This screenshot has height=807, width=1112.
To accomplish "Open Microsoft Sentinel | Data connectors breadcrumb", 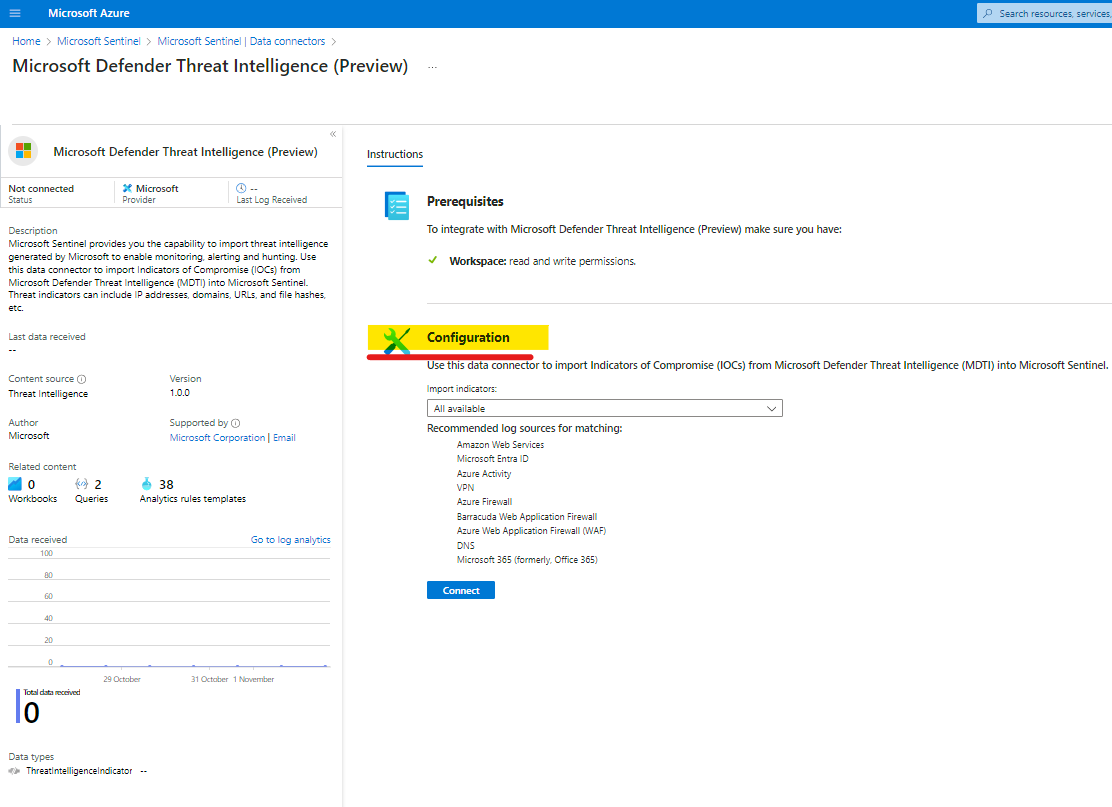I will (x=241, y=41).
